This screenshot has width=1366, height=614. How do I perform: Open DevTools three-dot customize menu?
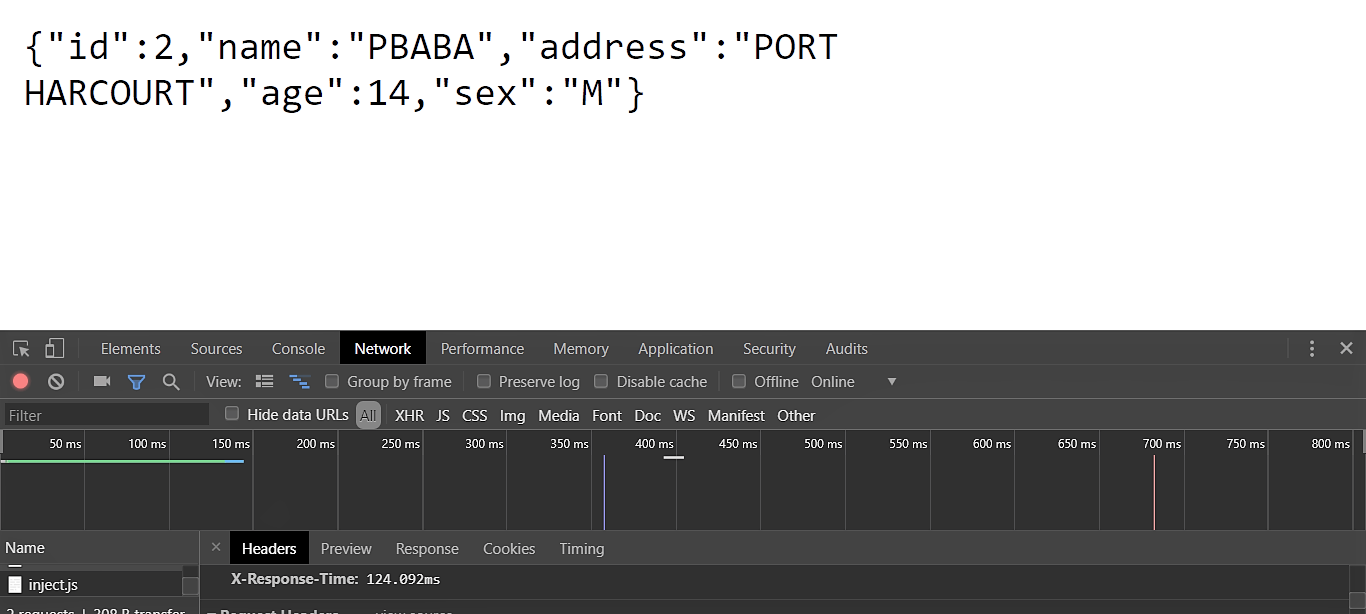point(1312,349)
